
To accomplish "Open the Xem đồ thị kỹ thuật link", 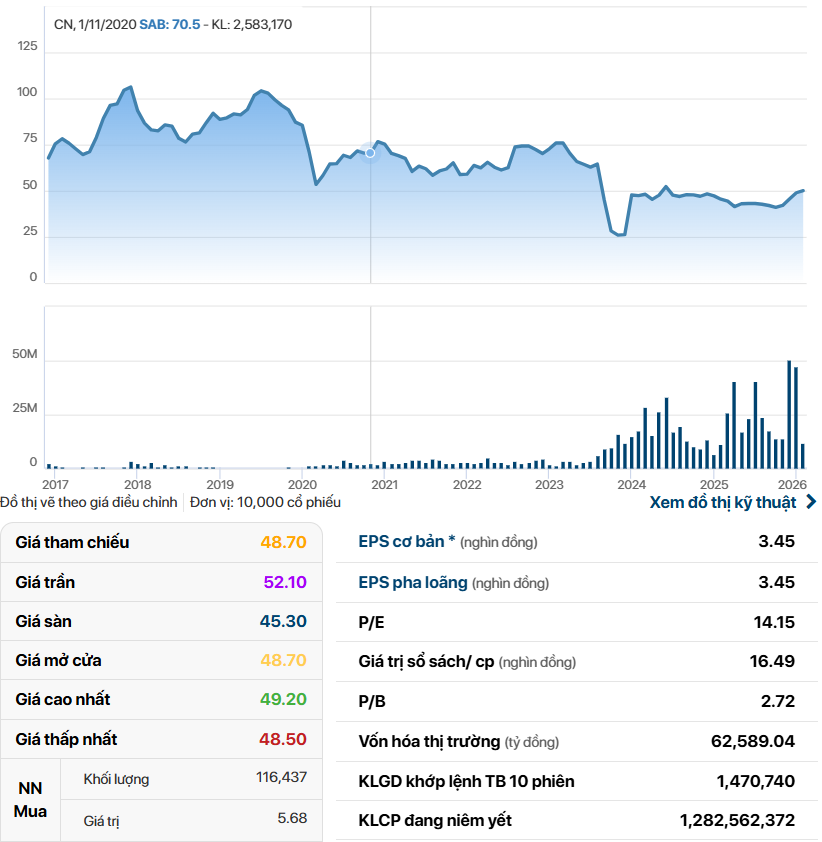I will click(x=722, y=502).
